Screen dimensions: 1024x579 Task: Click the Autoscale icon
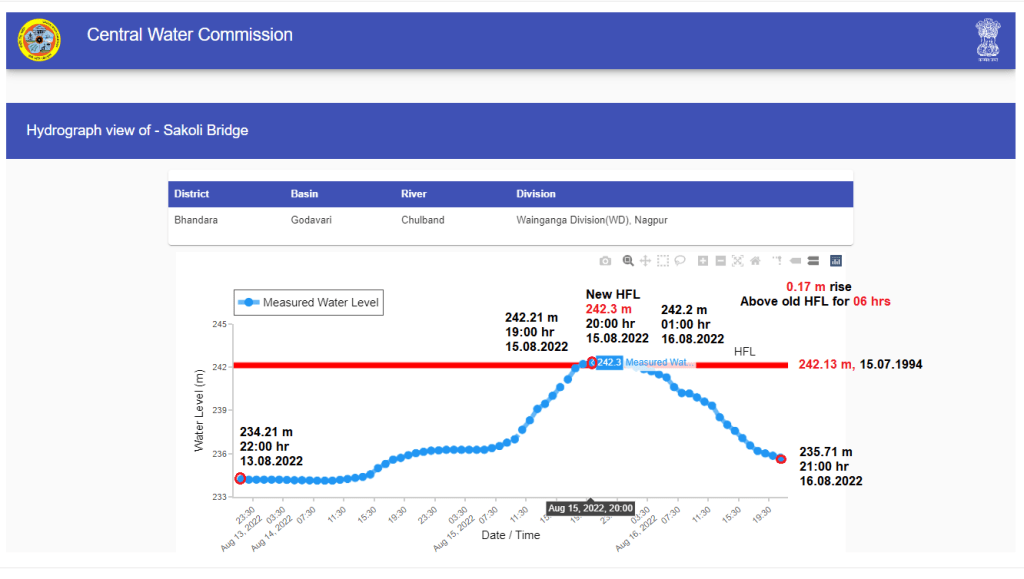(737, 261)
